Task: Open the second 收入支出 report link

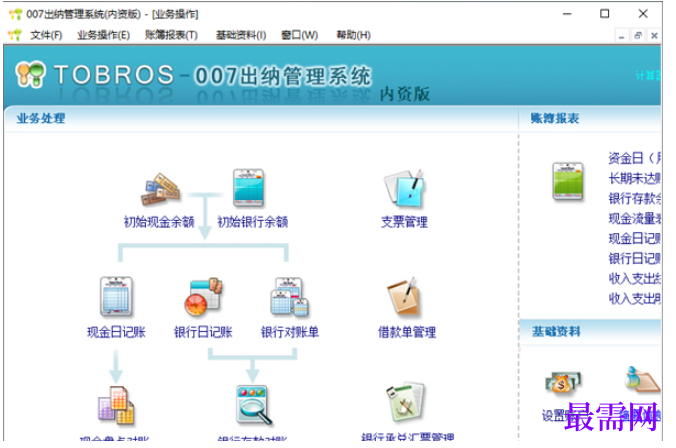Action: click(x=634, y=298)
